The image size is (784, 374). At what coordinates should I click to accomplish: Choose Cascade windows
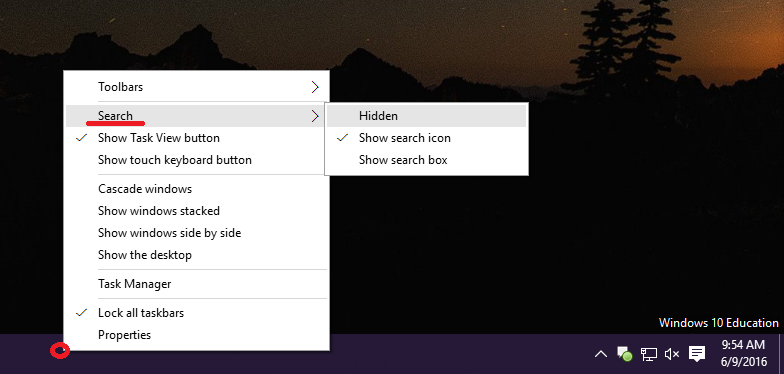click(196, 189)
